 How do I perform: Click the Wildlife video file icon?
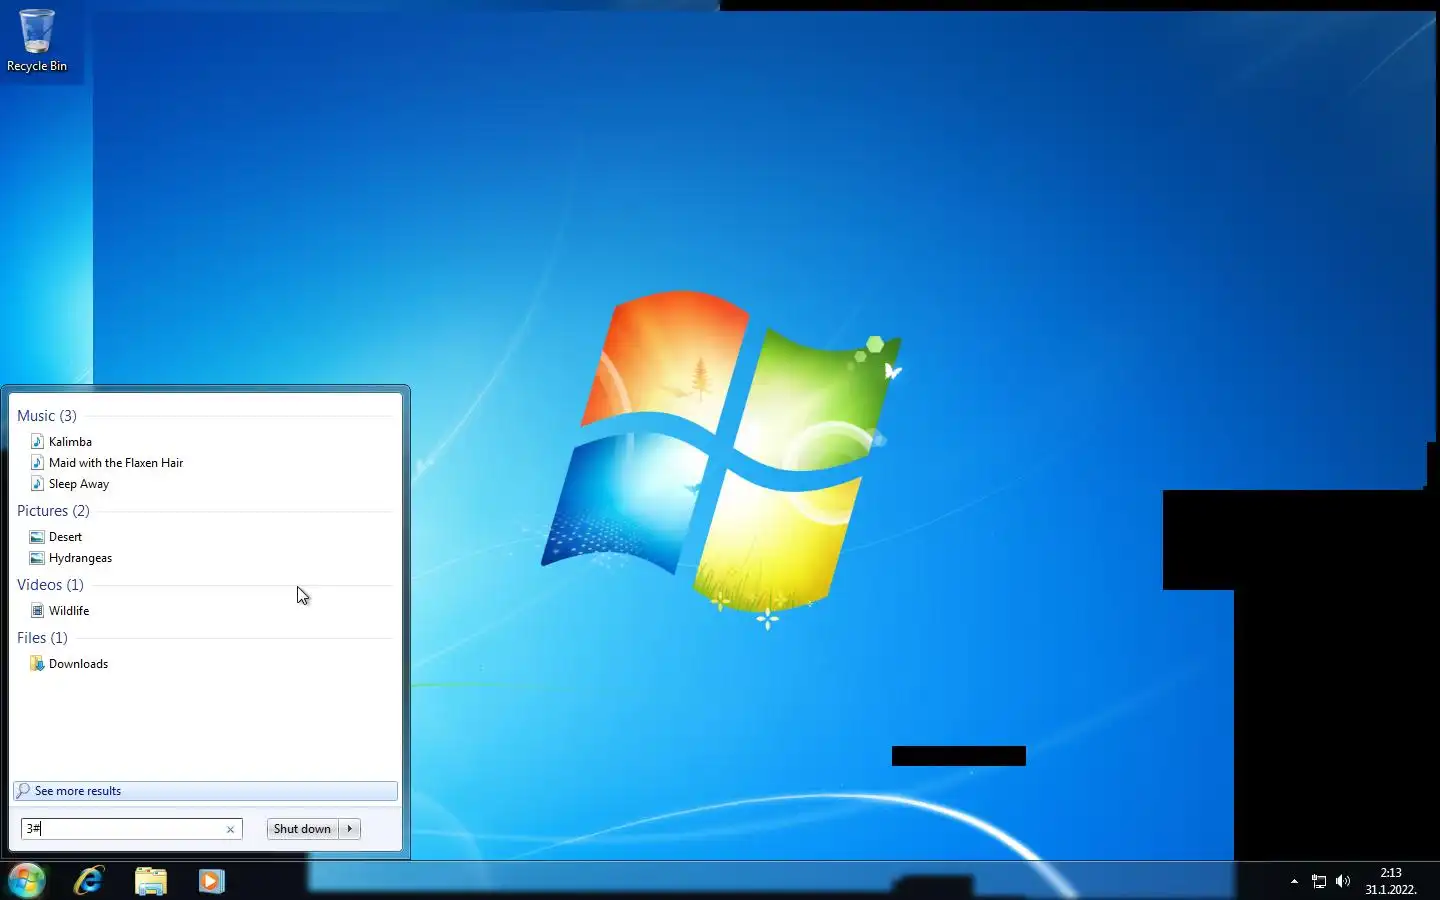click(37, 611)
